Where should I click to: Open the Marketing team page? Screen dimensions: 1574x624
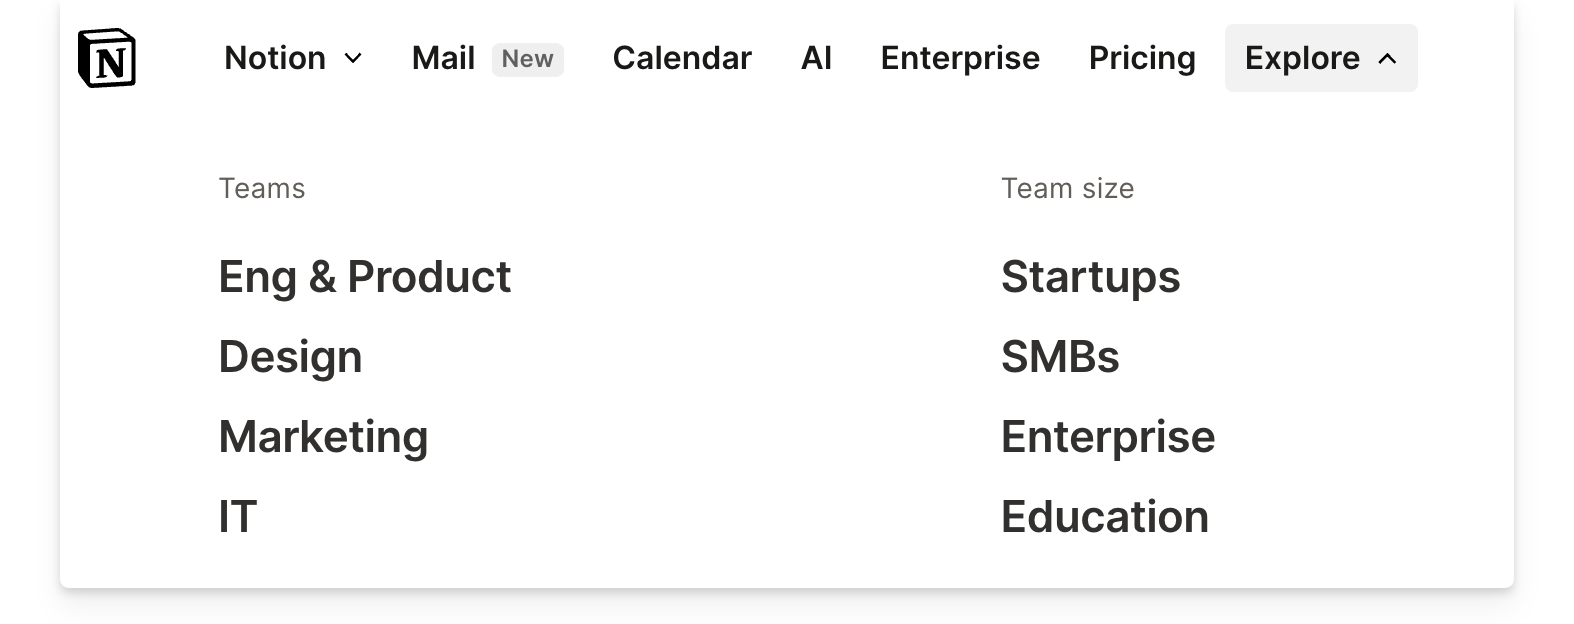323,437
